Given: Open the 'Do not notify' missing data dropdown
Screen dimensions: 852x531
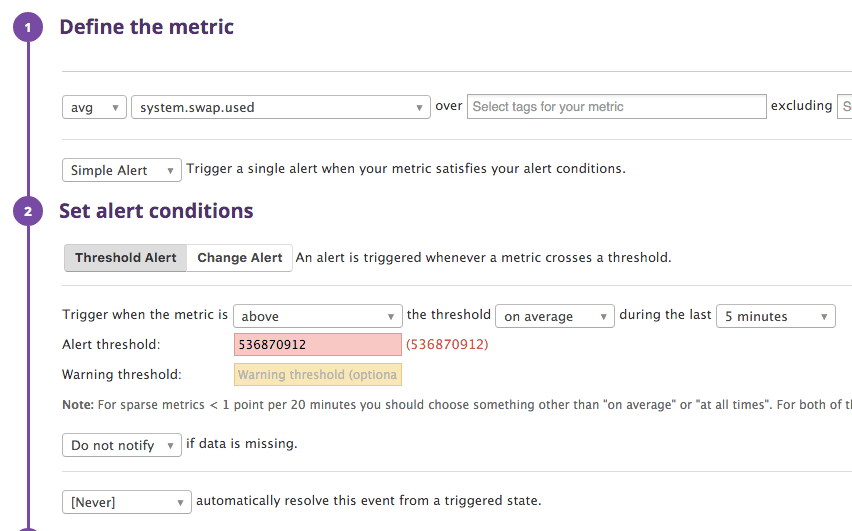Looking at the screenshot, I should [x=122, y=445].
